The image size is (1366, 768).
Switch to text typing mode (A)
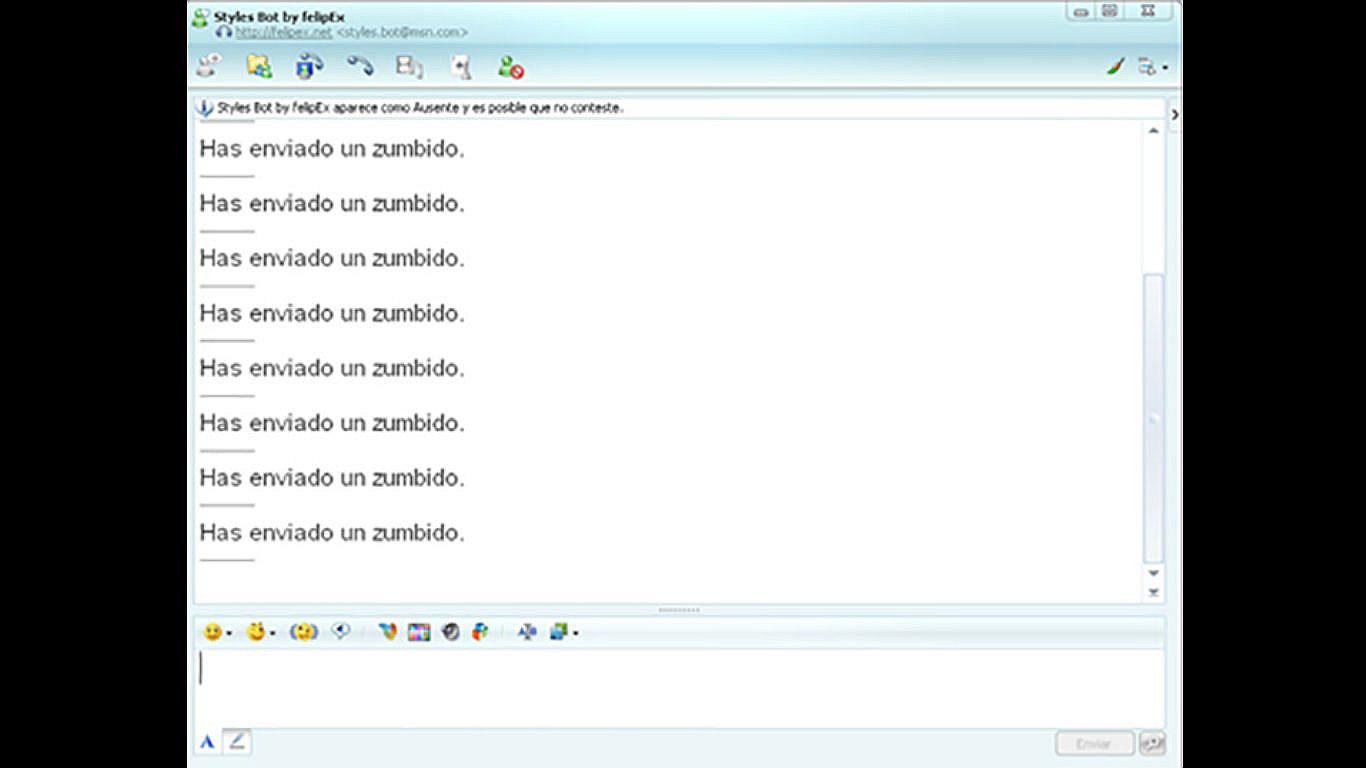click(208, 742)
